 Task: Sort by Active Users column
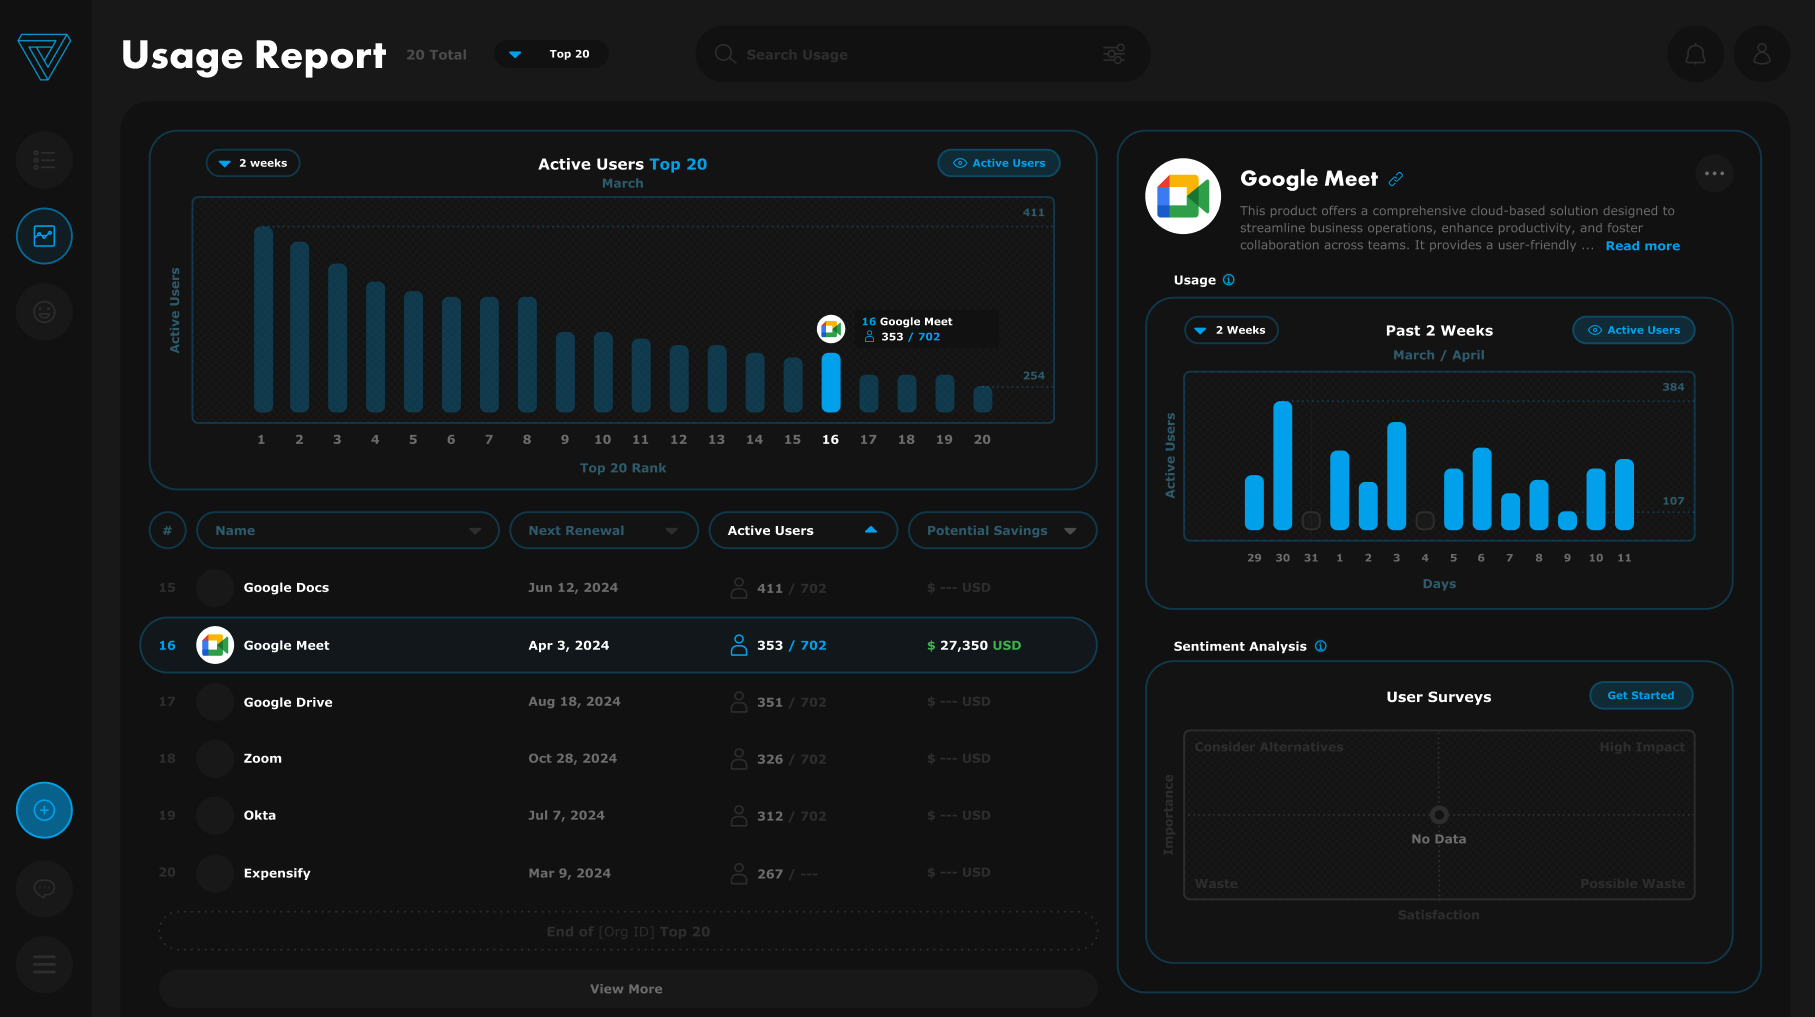coord(803,530)
